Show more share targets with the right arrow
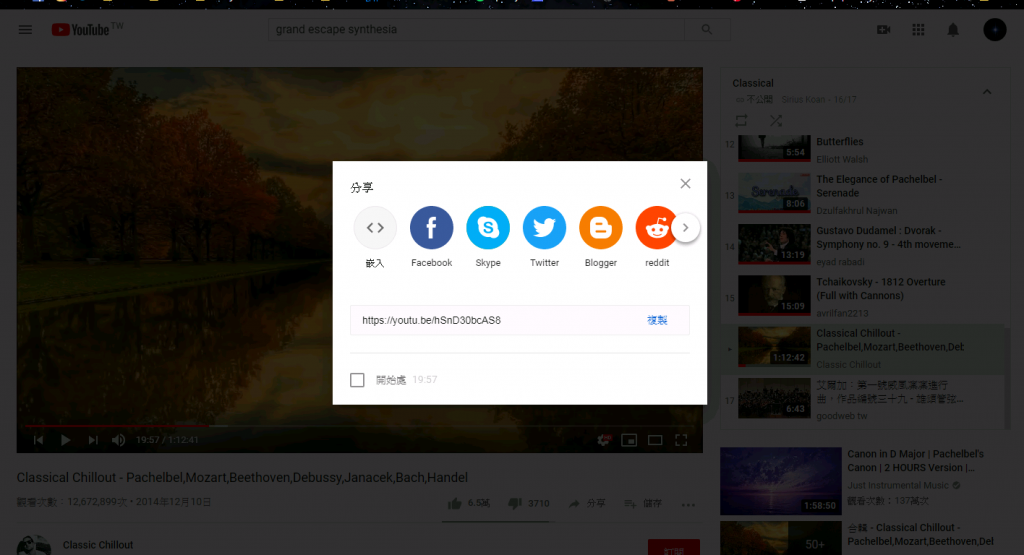The image size is (1024, 555). tap(686, 228)
